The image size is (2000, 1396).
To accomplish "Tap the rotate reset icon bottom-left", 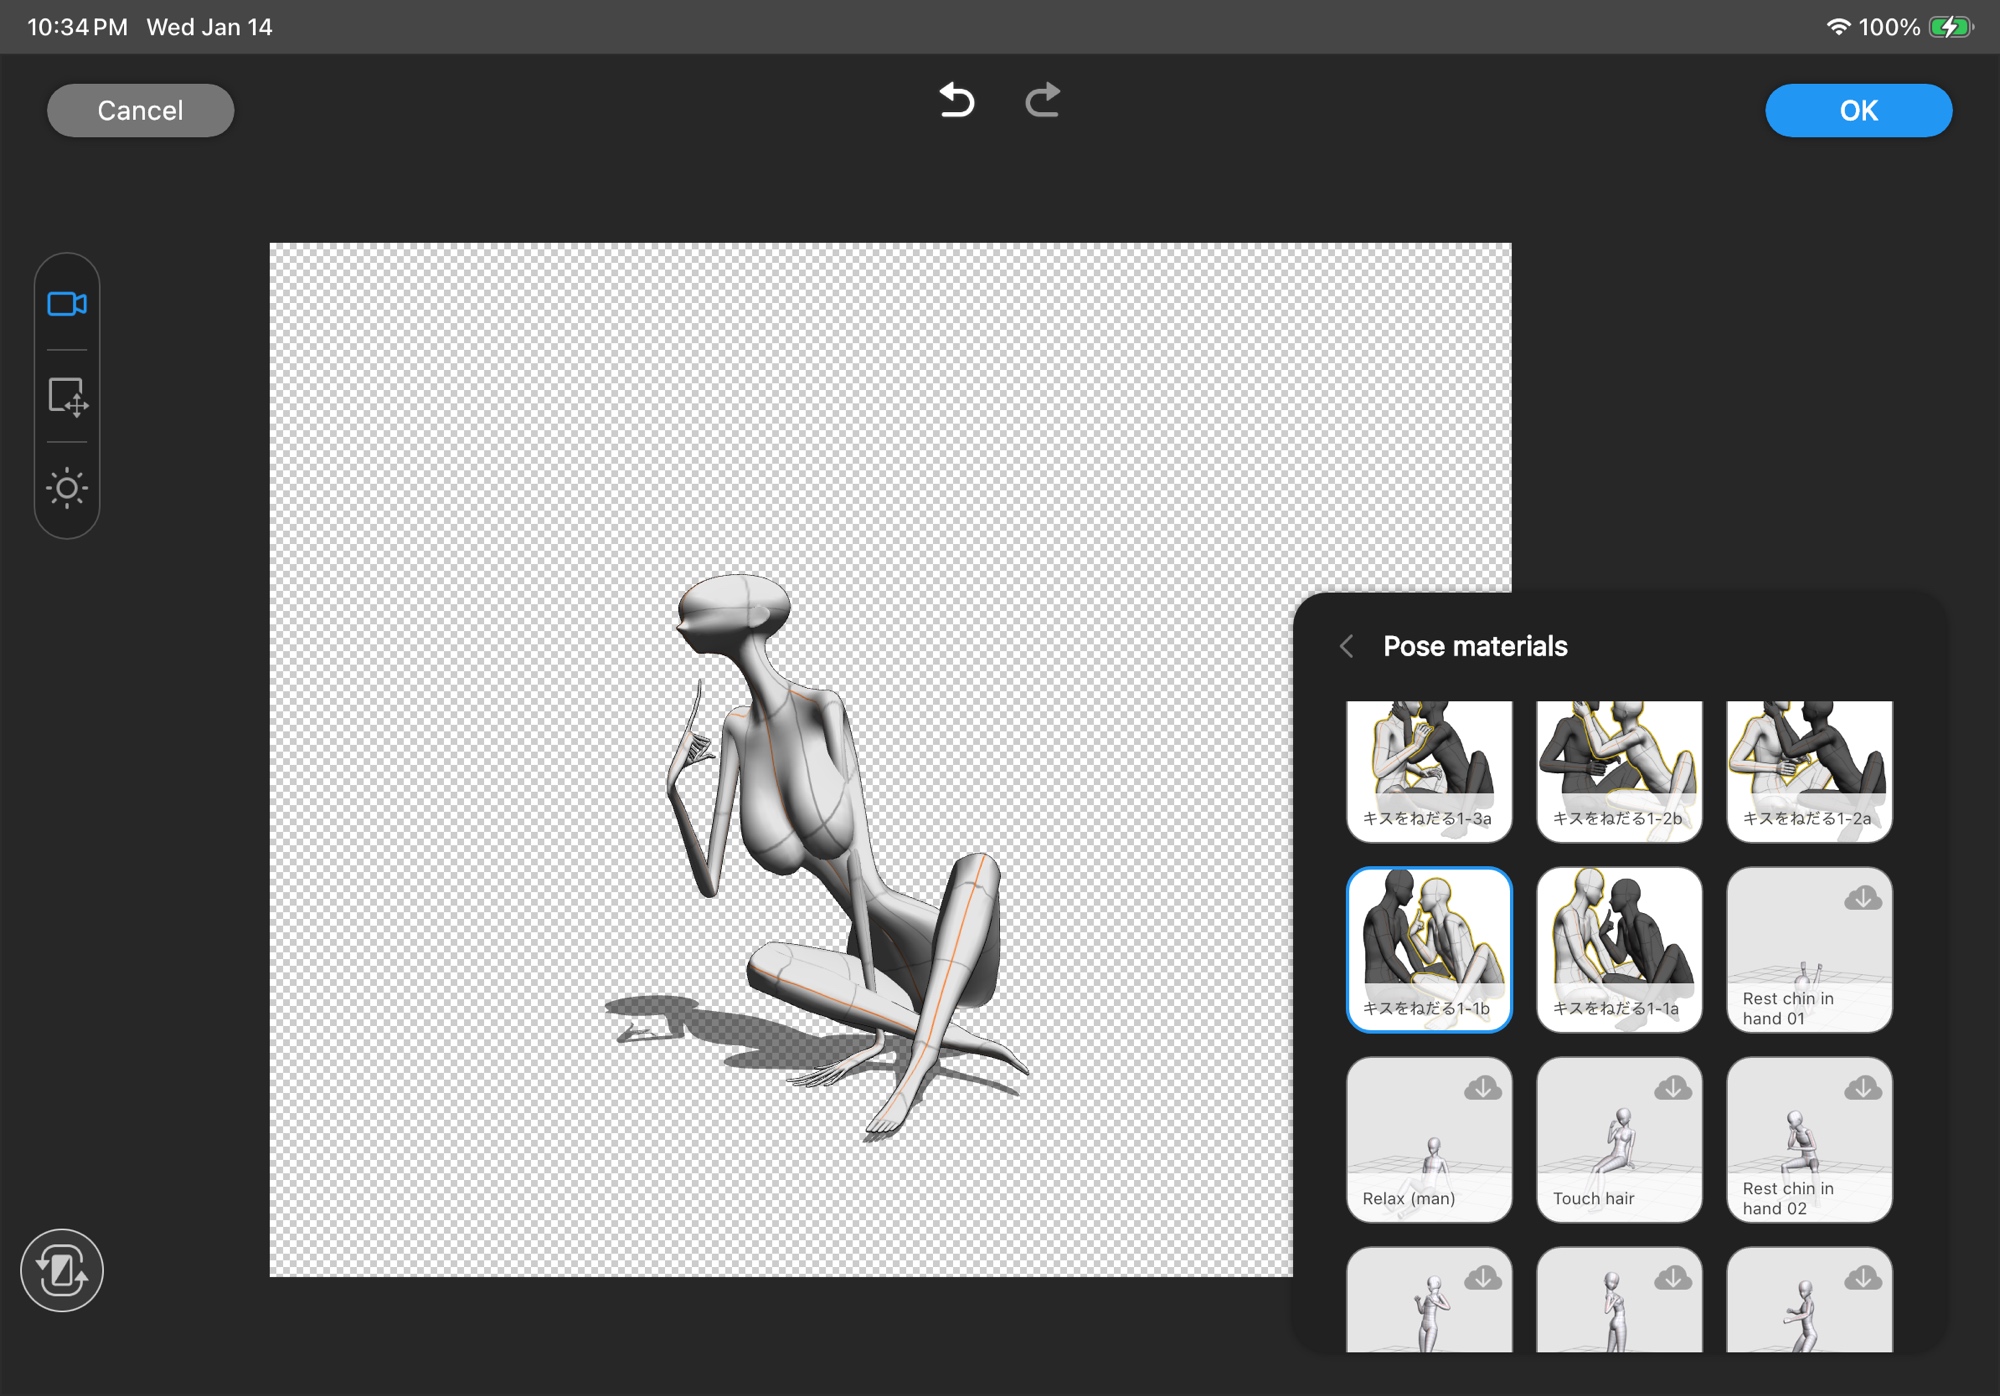I will pos(62,1270).
